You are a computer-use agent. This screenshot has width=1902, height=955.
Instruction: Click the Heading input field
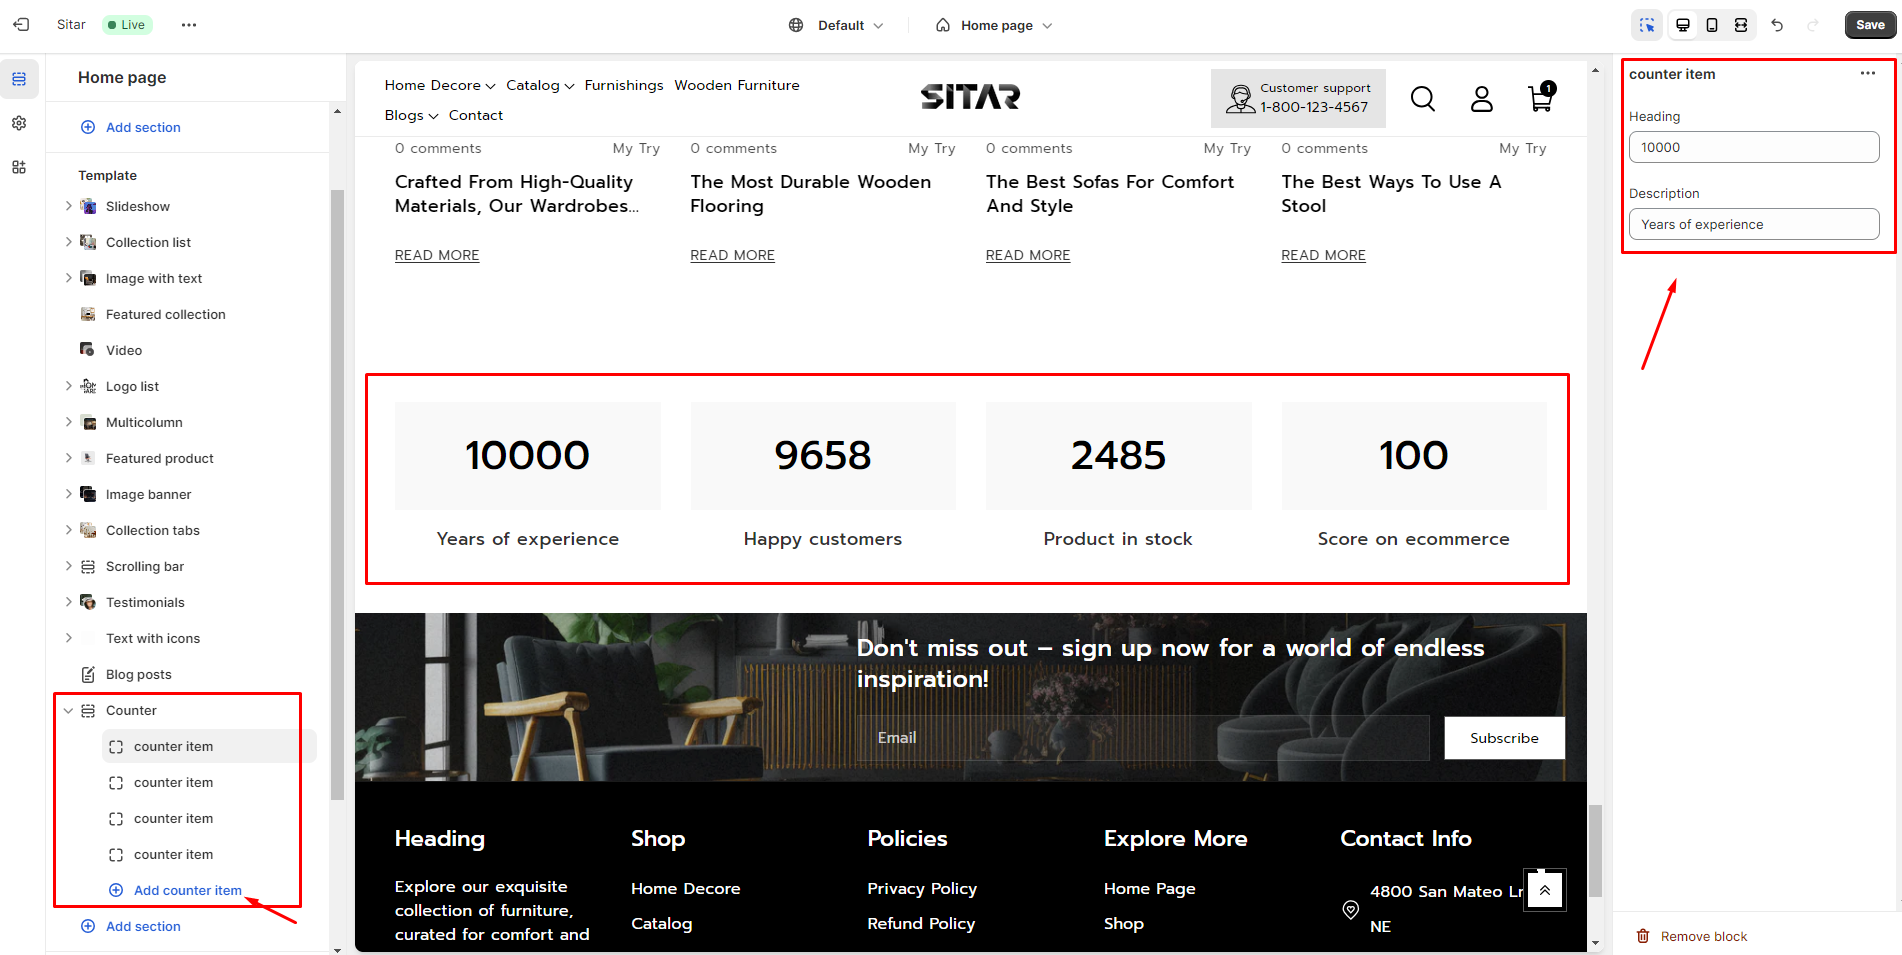pos(1753,147)
